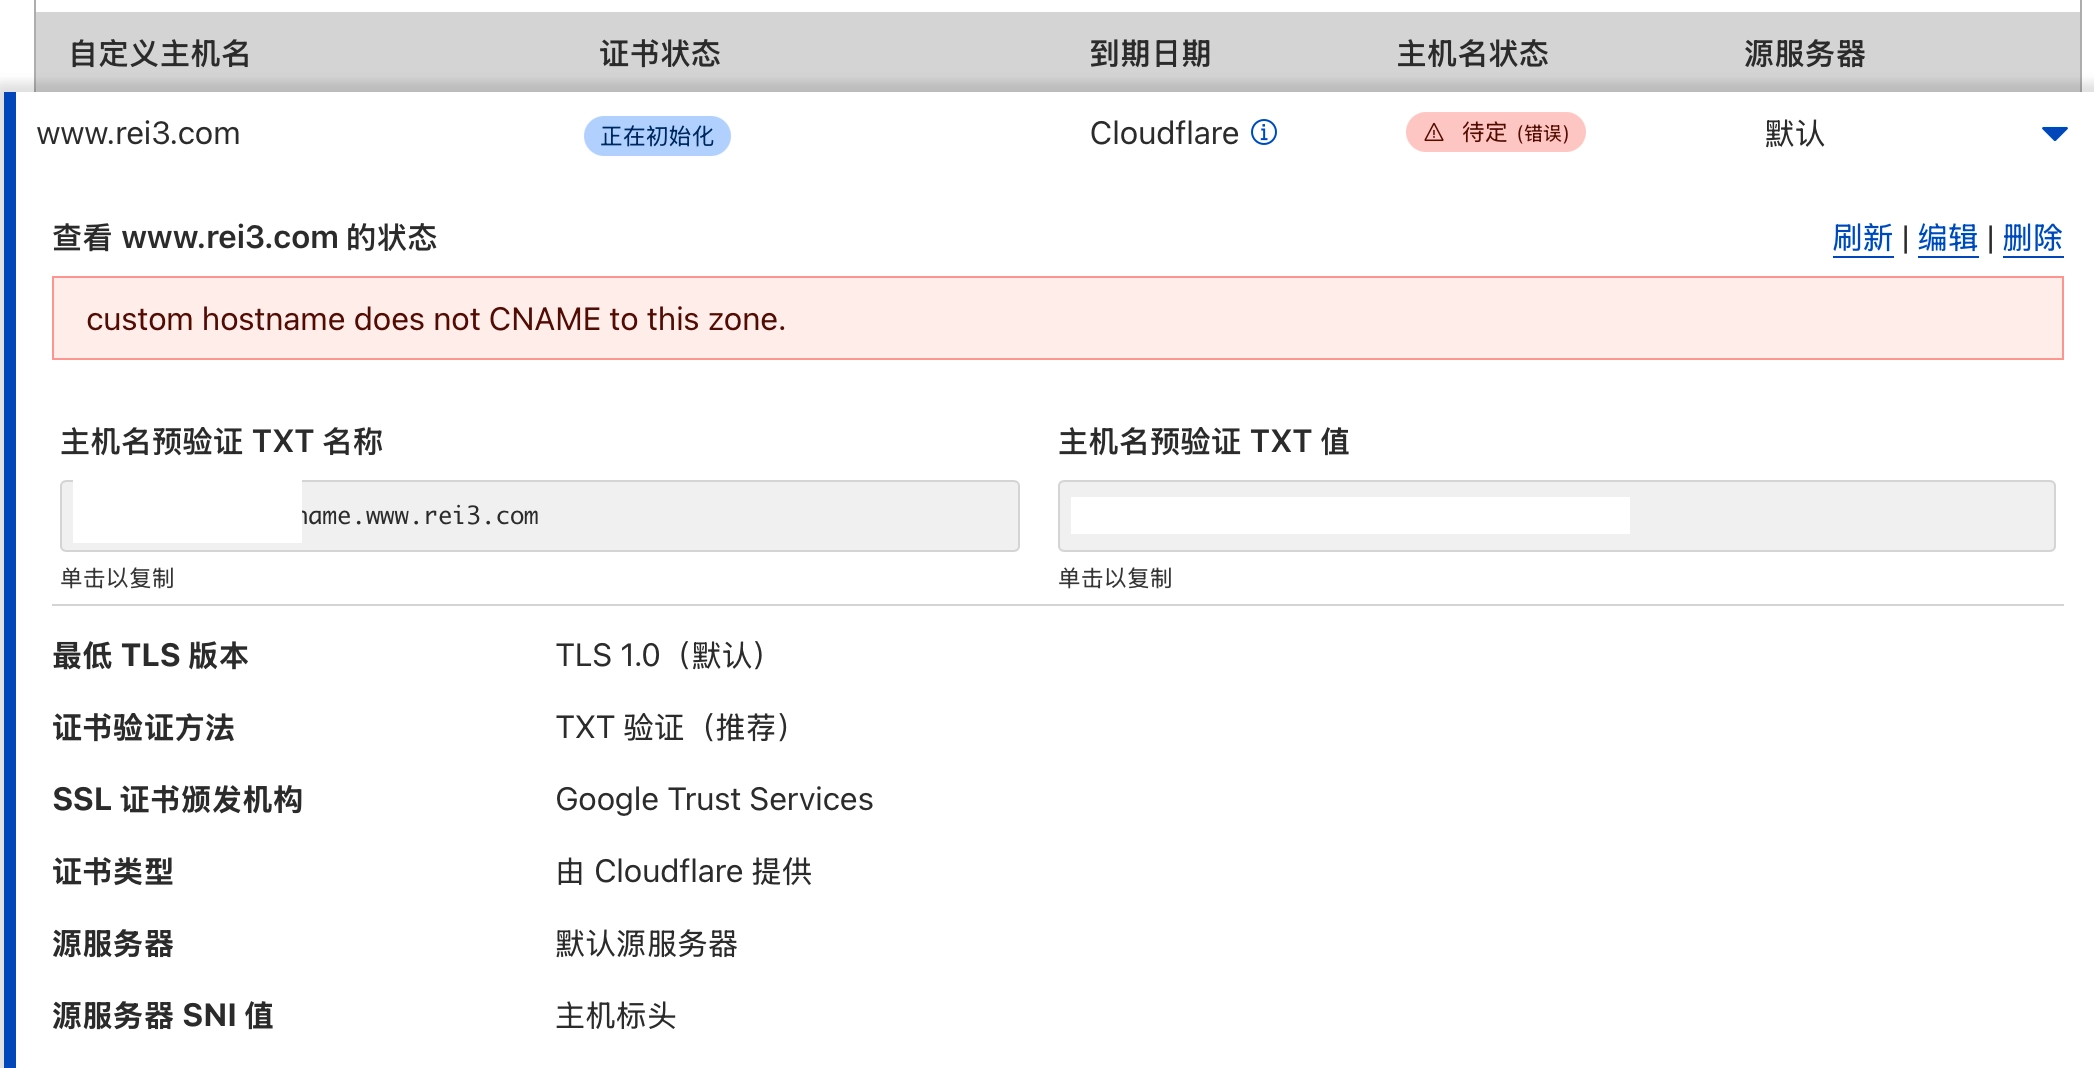The height and width of the screenshot is (1068, 2094).
Task: Click the 主机名状态 column header
Action: tap(1472, 54)
